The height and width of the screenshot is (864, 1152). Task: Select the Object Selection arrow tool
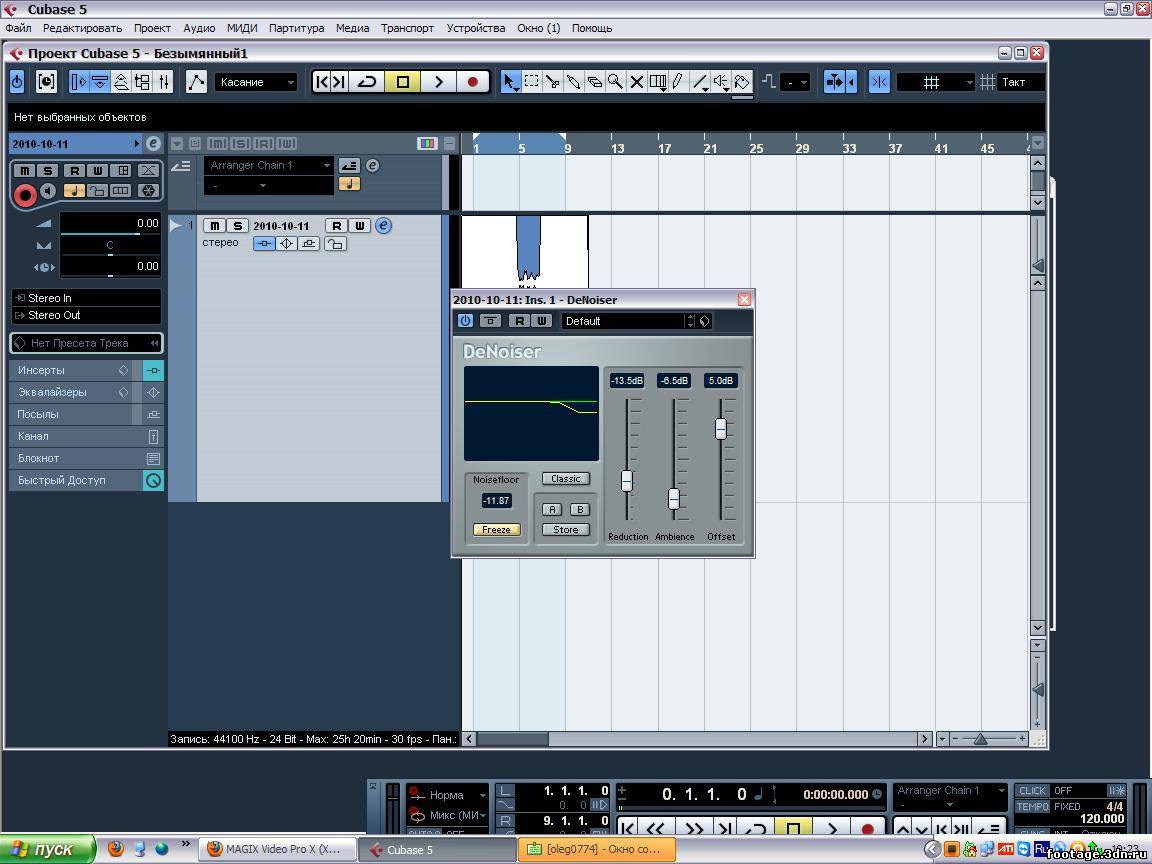tap(509, 82)
